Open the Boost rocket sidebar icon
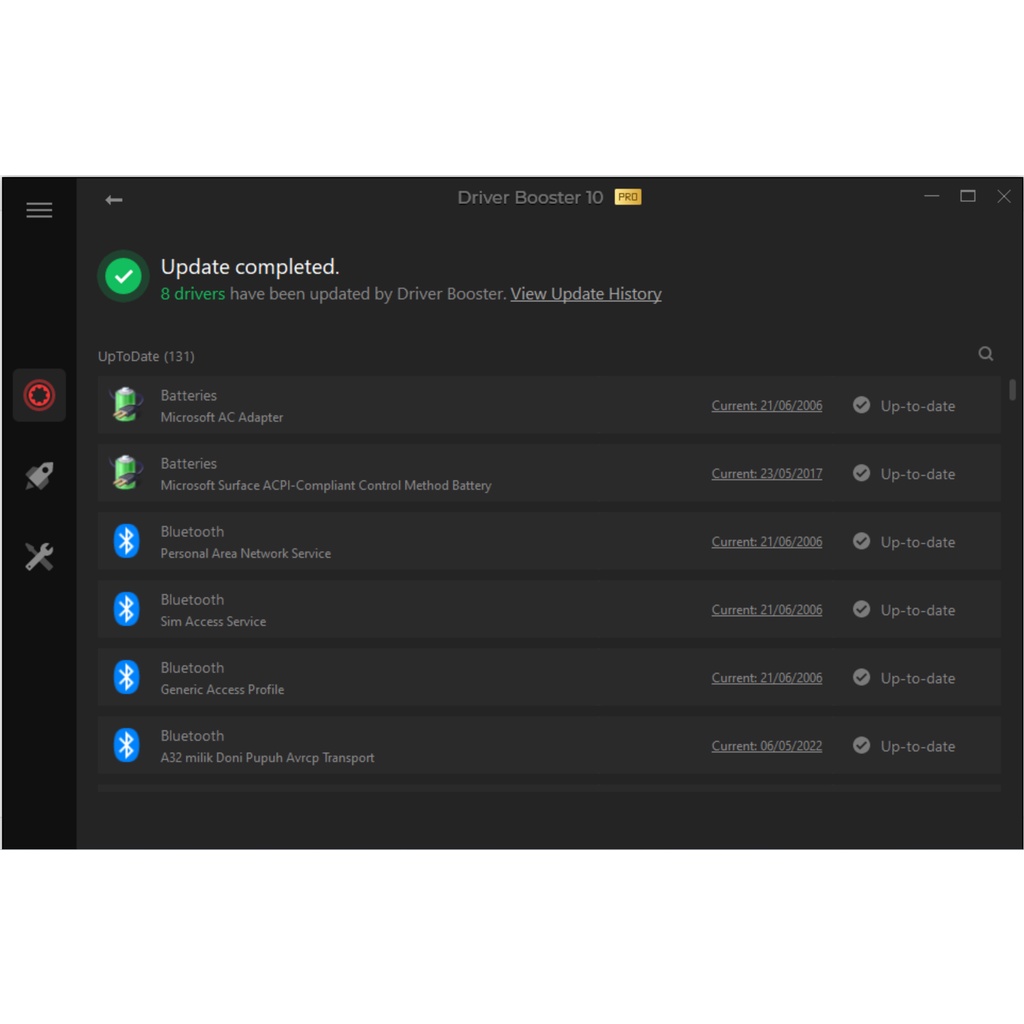This screenshot has height=1024, width=1024. tap(39, 476)
